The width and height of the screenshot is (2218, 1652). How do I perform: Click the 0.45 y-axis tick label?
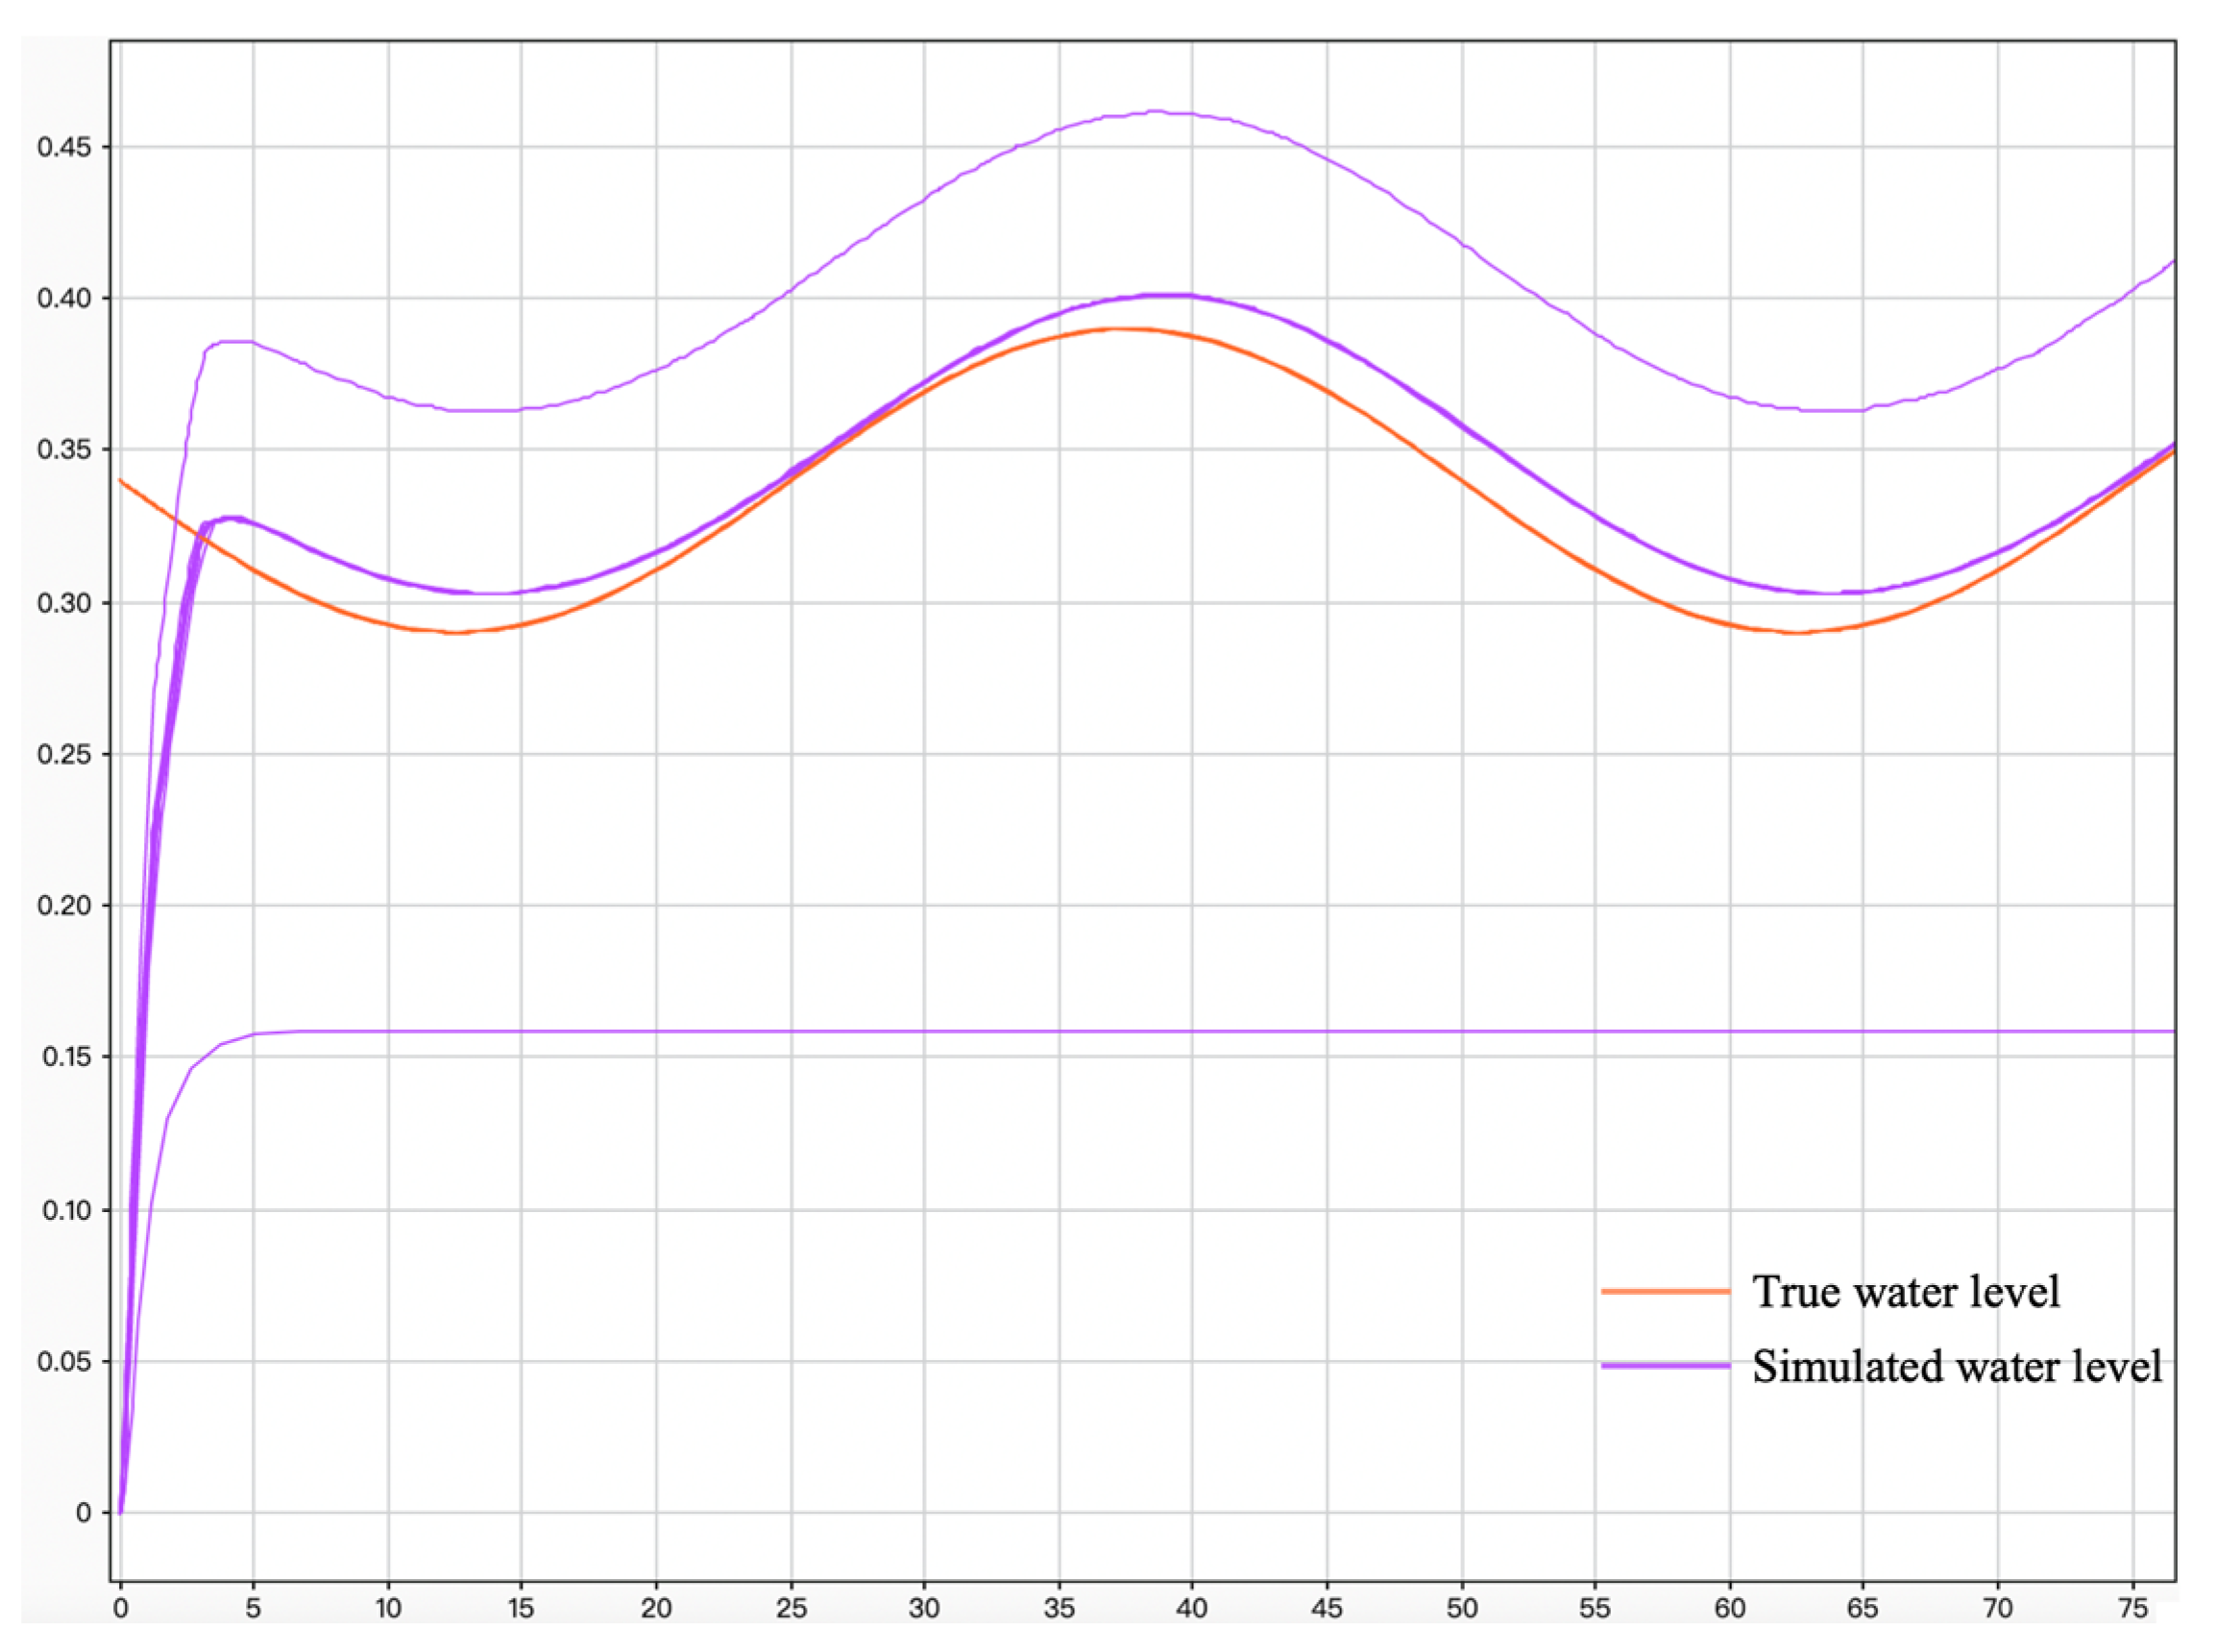point(63,148)
